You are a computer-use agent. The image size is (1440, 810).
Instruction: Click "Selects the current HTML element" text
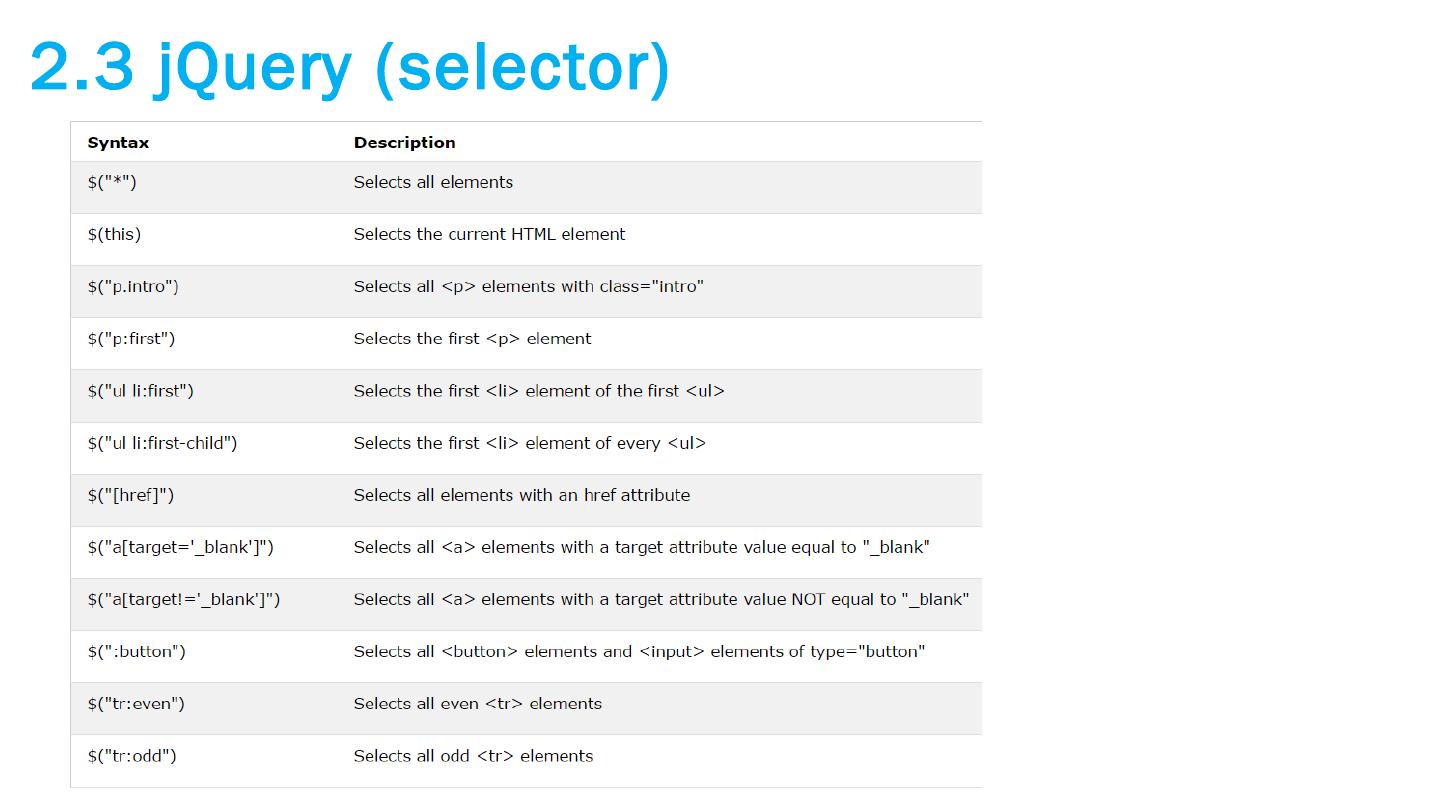(x=489, y=234)
